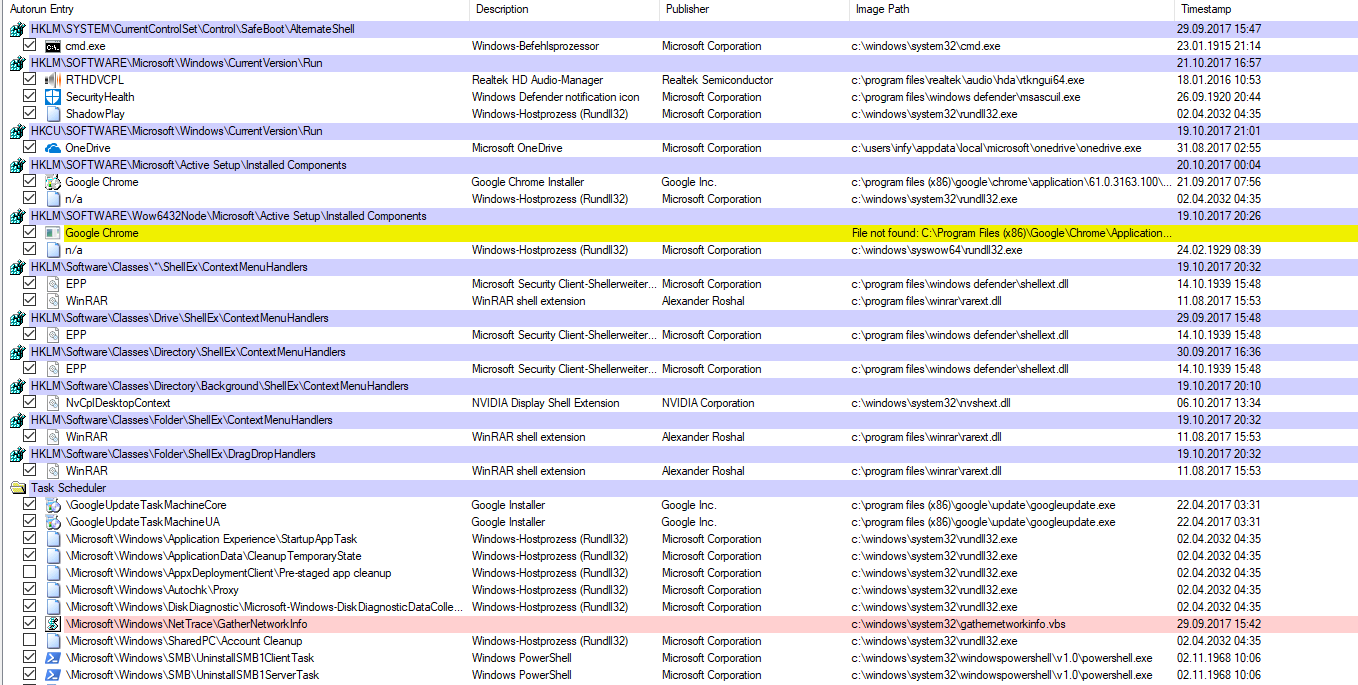Click the UninstallSMB1ClientTask PowerShell icon
The image size is (1358, 685).
point(53,658)
